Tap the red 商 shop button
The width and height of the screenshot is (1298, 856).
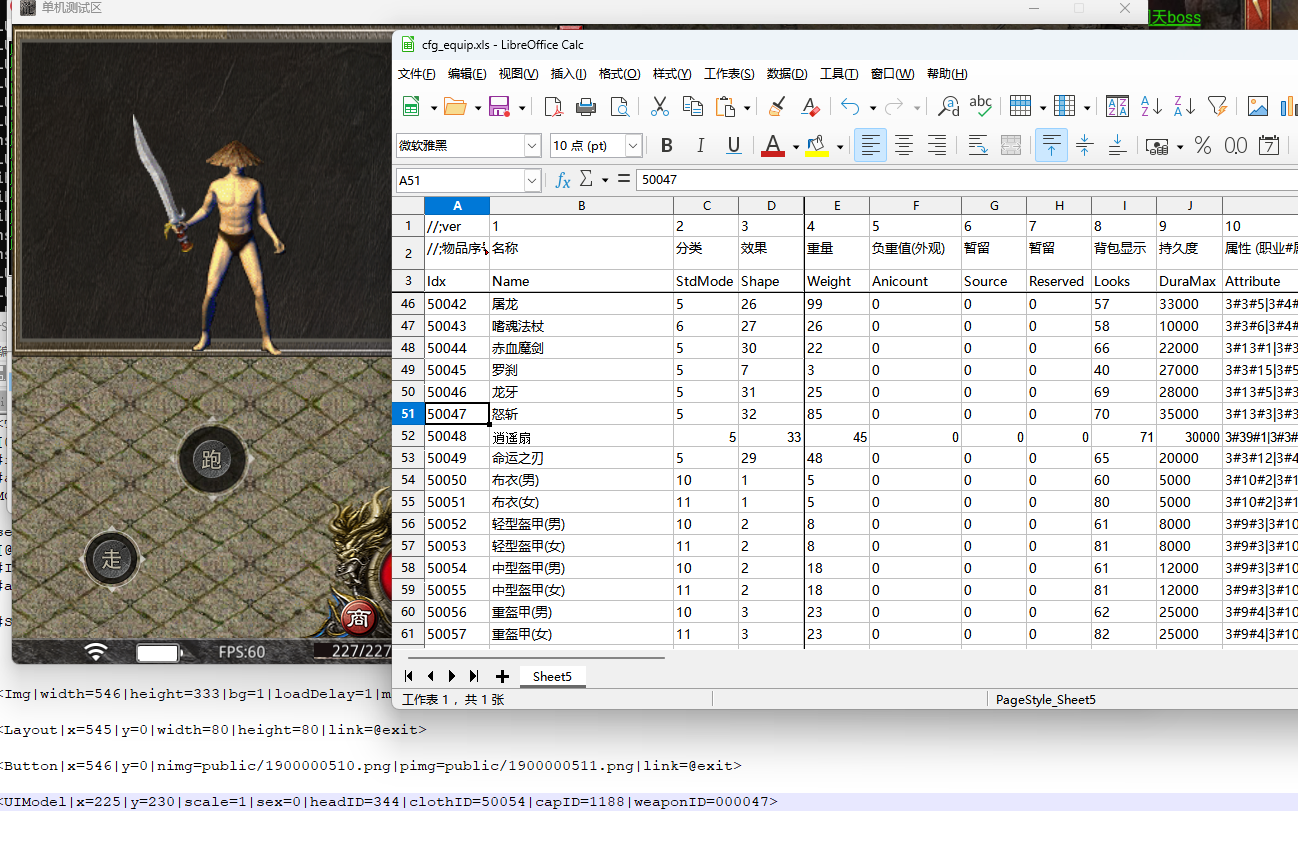point(357,619)
